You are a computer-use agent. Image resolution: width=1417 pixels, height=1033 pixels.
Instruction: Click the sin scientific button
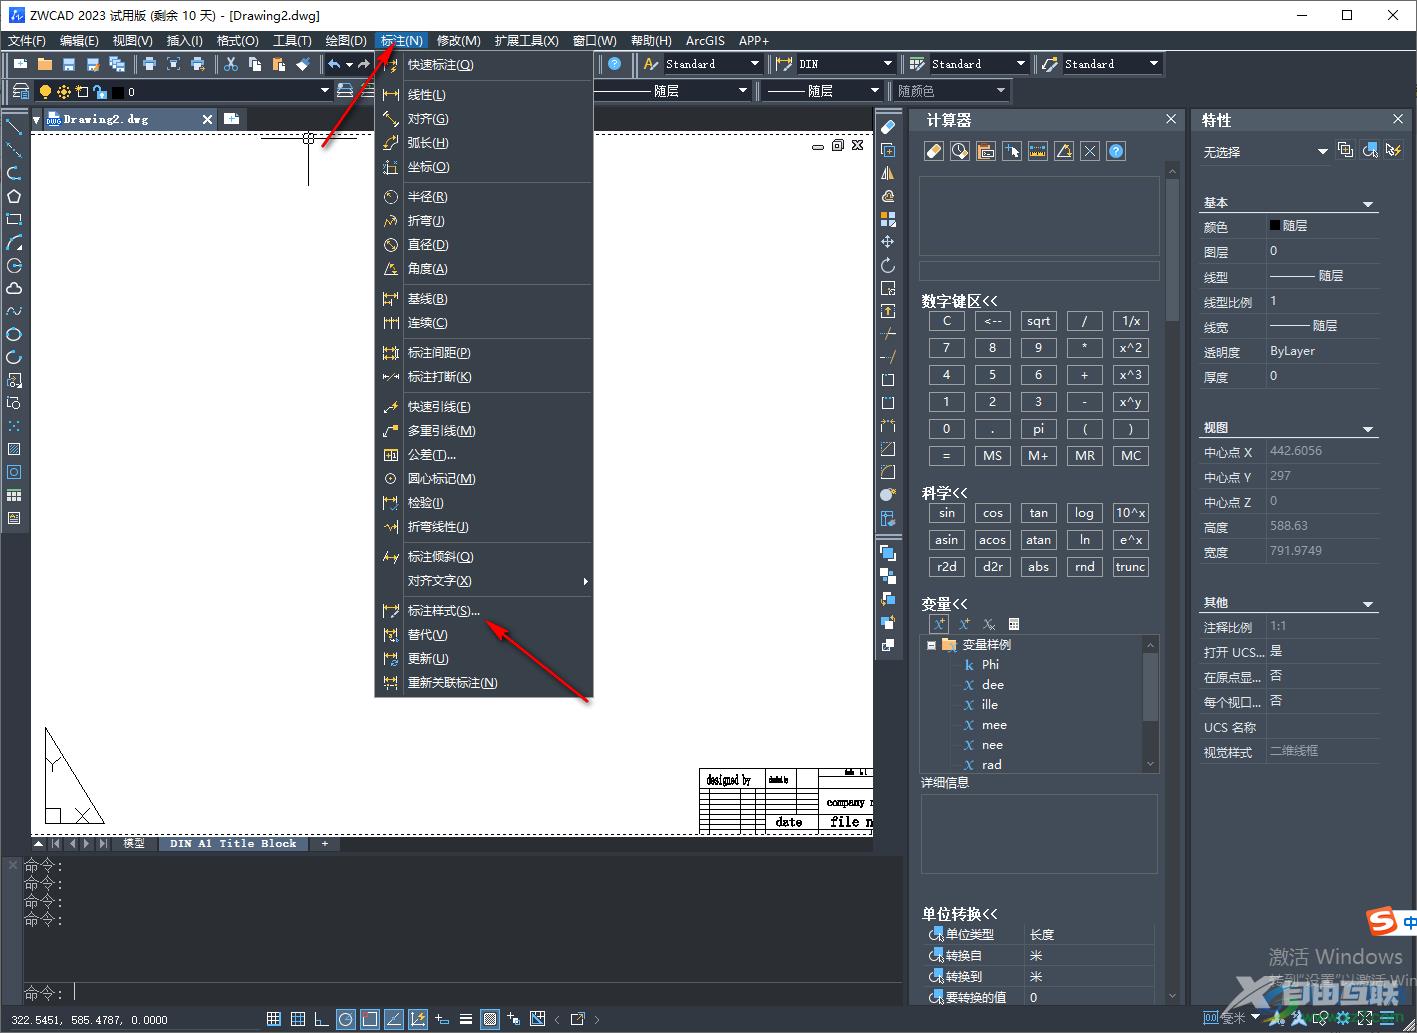(946, 513)
